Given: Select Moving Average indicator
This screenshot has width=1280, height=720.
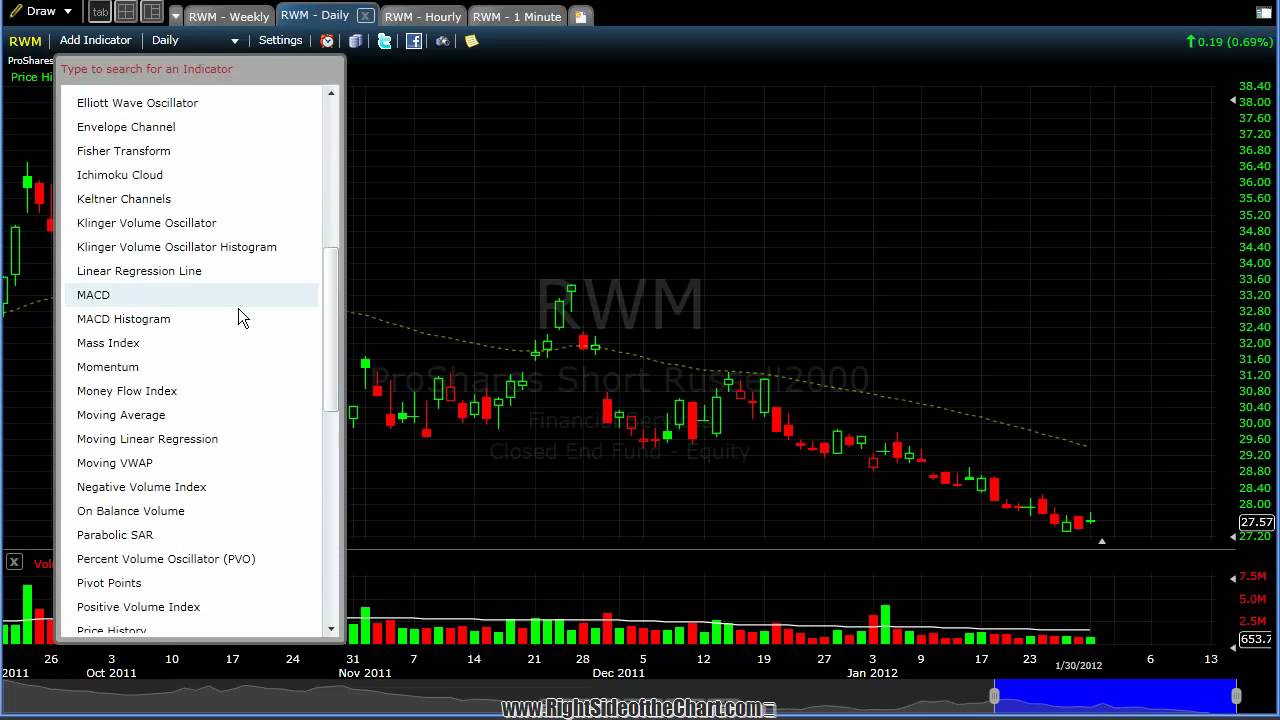Looking at the screenshot, I should coord(192,415).
